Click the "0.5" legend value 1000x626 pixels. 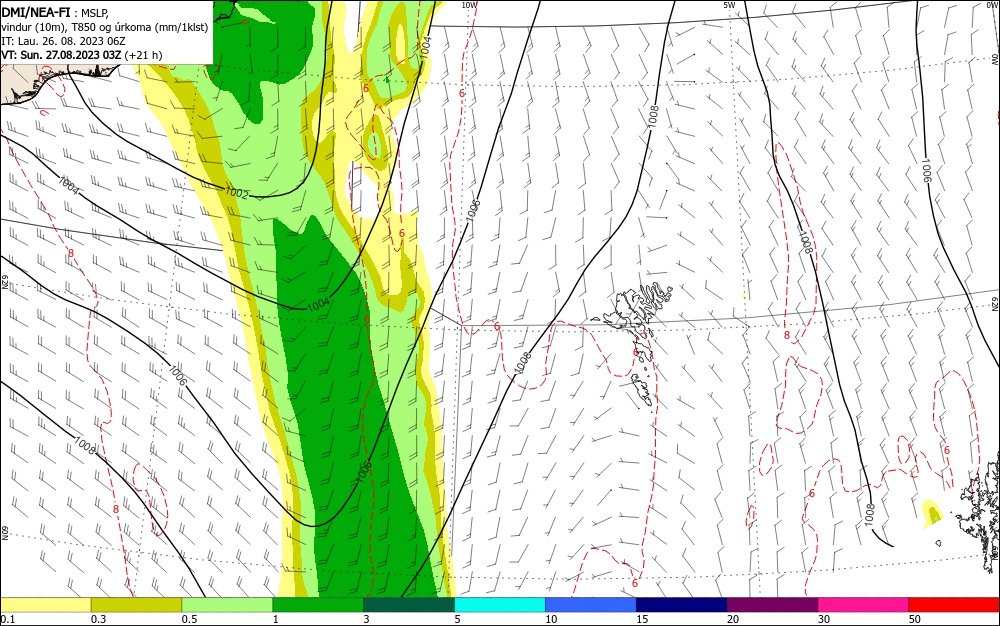pos(189,619)
